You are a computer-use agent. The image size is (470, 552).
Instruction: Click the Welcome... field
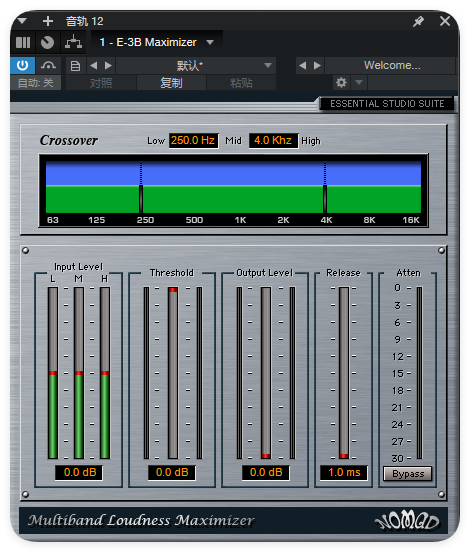pos(391,65)
